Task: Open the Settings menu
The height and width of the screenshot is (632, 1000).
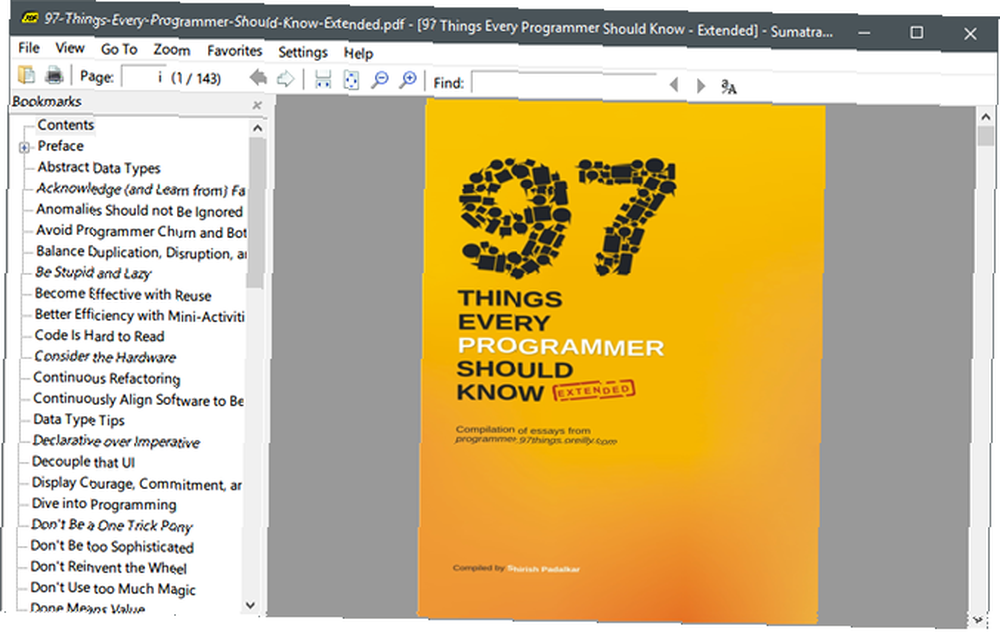Action: point(303,52)
